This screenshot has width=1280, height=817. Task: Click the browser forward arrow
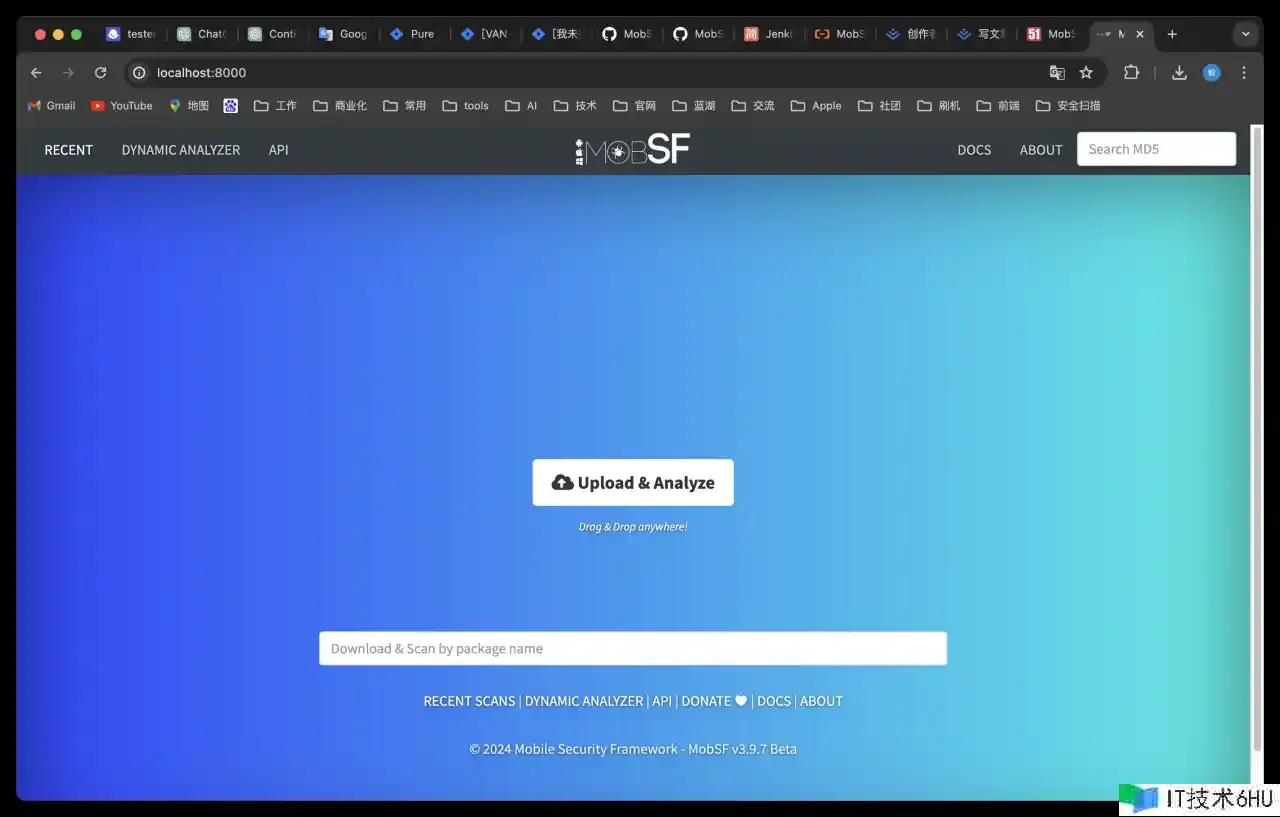click(68, 72)
